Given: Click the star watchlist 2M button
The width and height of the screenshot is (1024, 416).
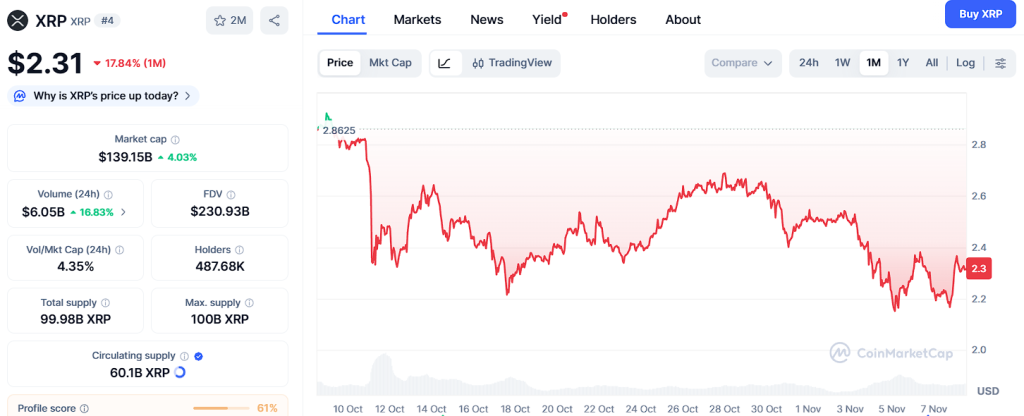Looking at the screenshot, I should (229, 20).
